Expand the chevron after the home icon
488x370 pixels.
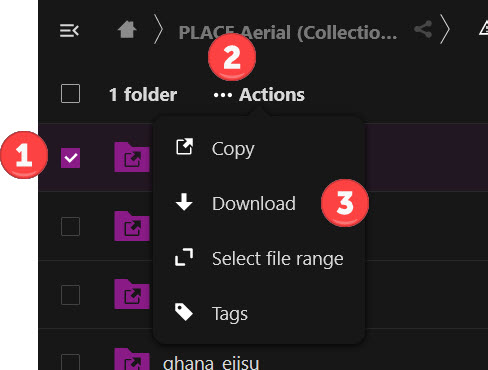click(x=158, y=30)
